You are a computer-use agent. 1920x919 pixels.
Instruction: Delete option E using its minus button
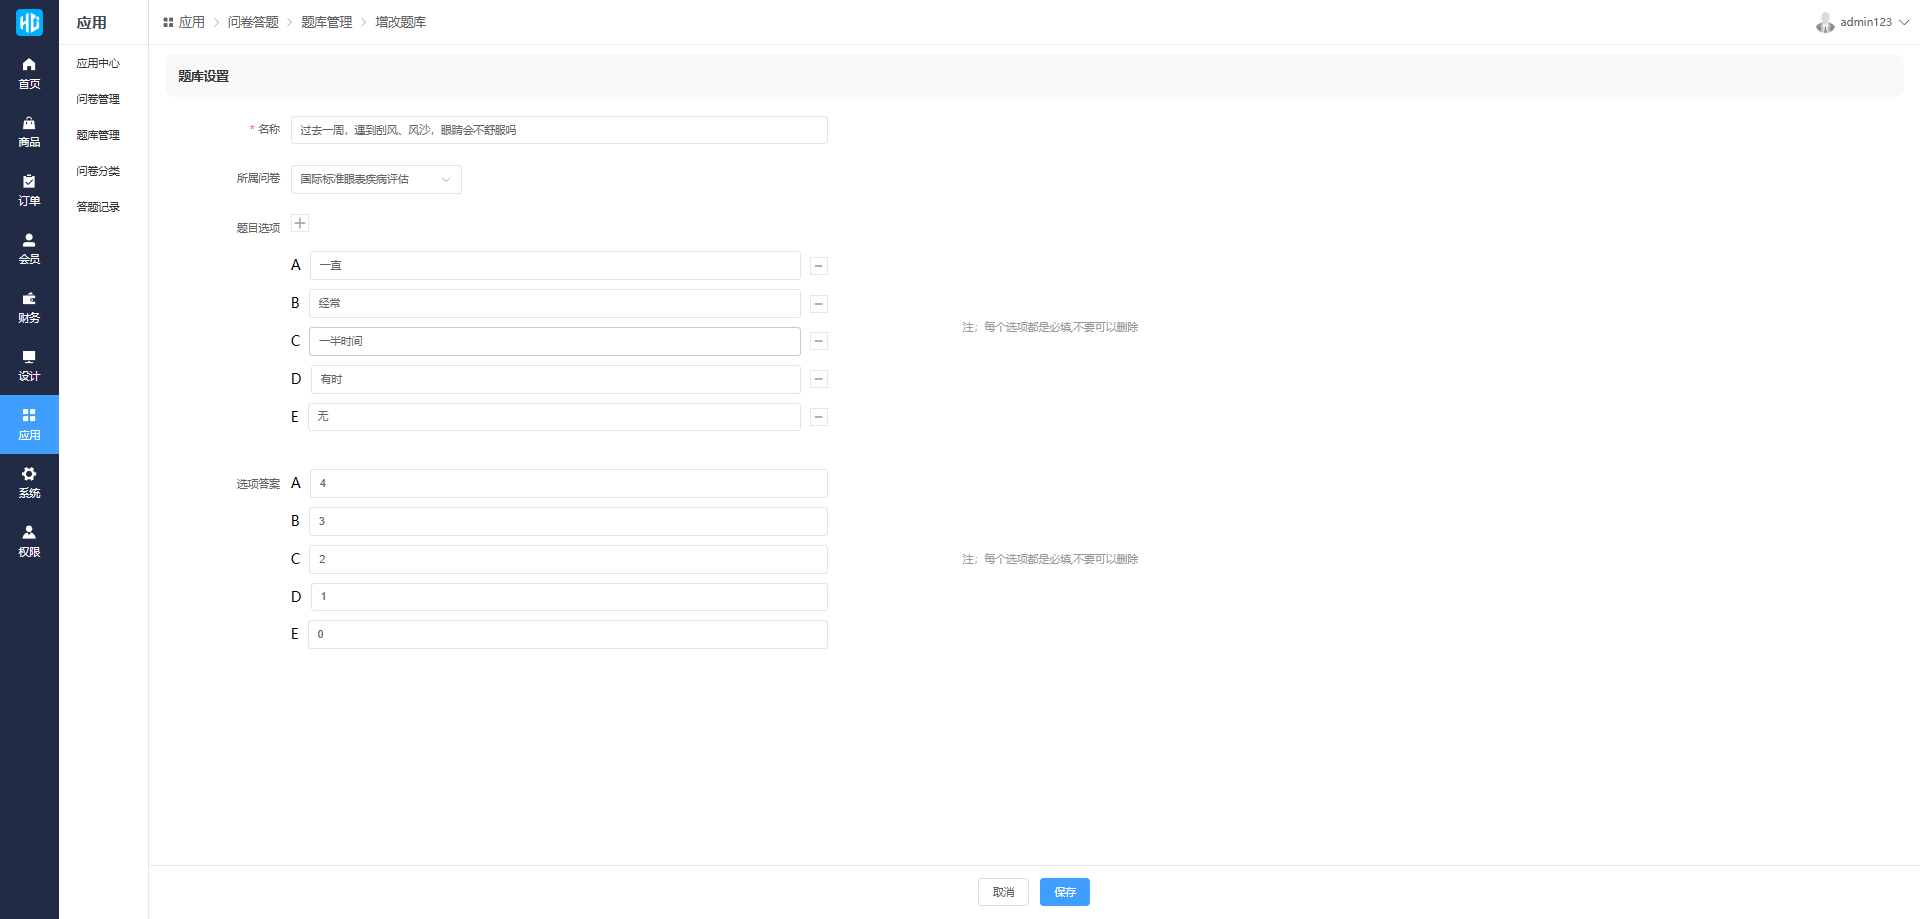pyautogui.click(x=818, y=417)
